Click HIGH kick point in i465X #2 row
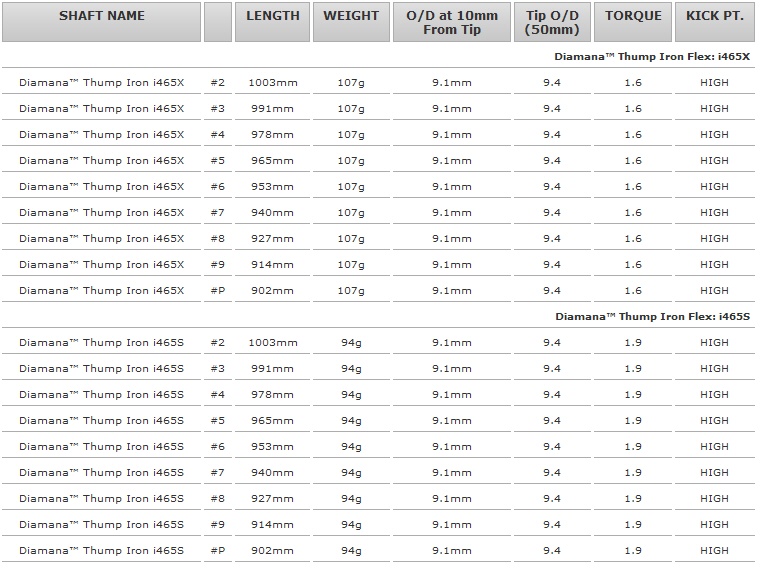Viewport: 763px width, 568px height. 714,83
